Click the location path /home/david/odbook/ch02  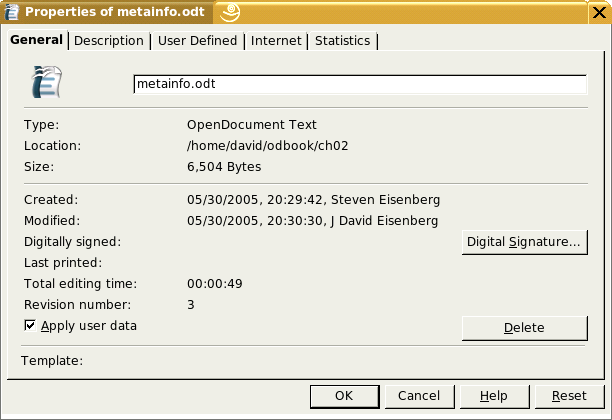pyautogui.click(x=267, y=146)
